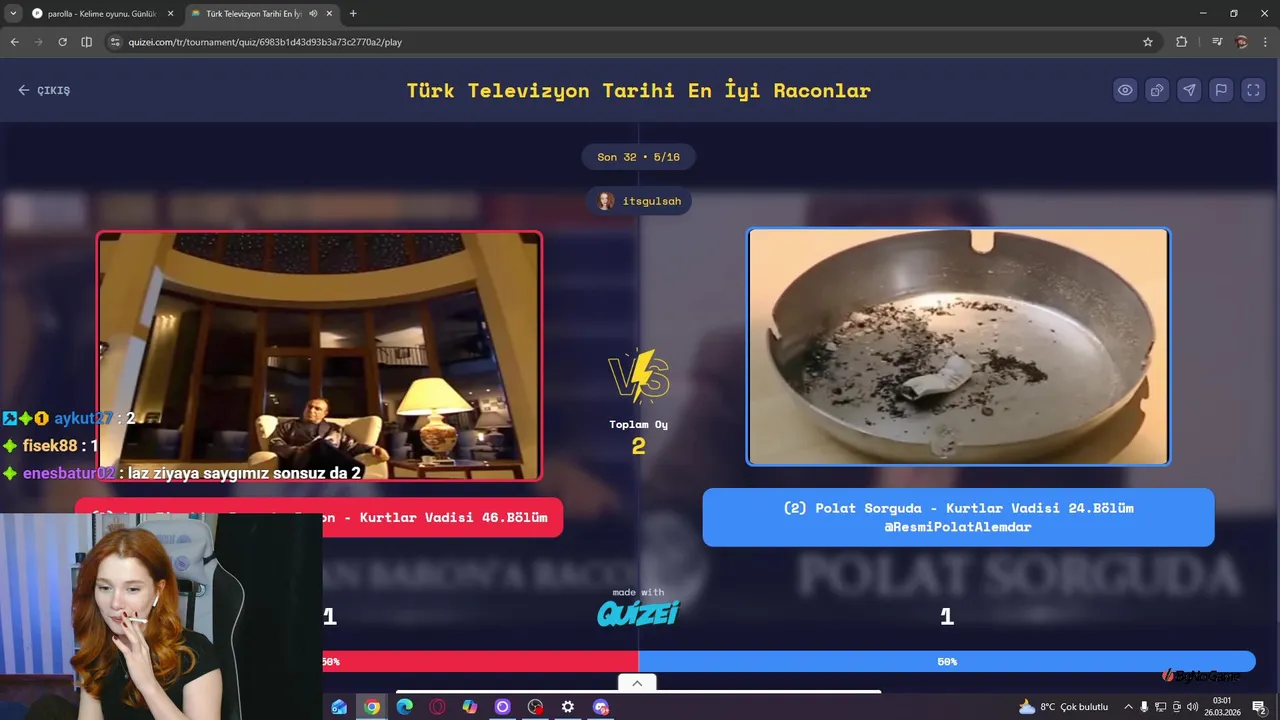
Task: View site information icon in address bar
Action: (x=115, y=42)
